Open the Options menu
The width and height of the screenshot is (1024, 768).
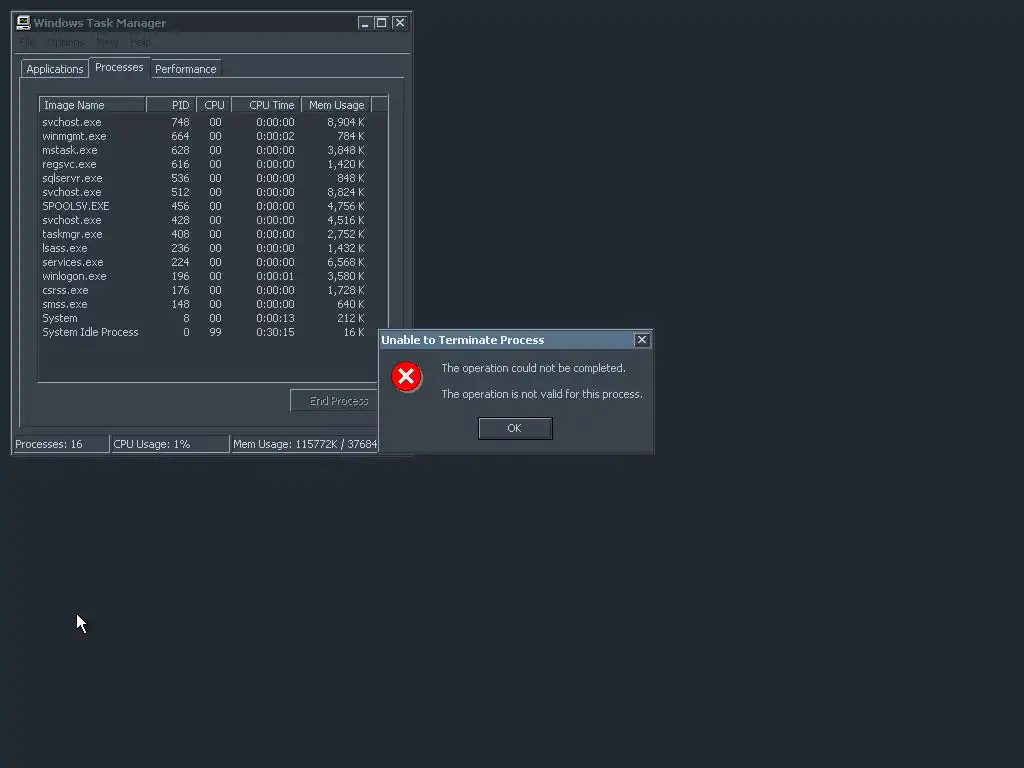(x=65, y=42)
